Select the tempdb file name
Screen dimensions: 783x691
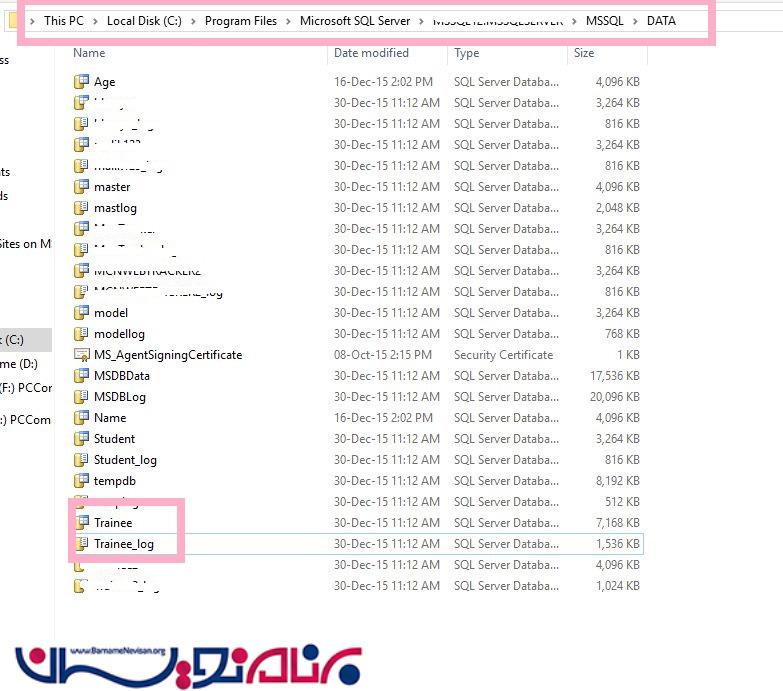pos(115,481)
